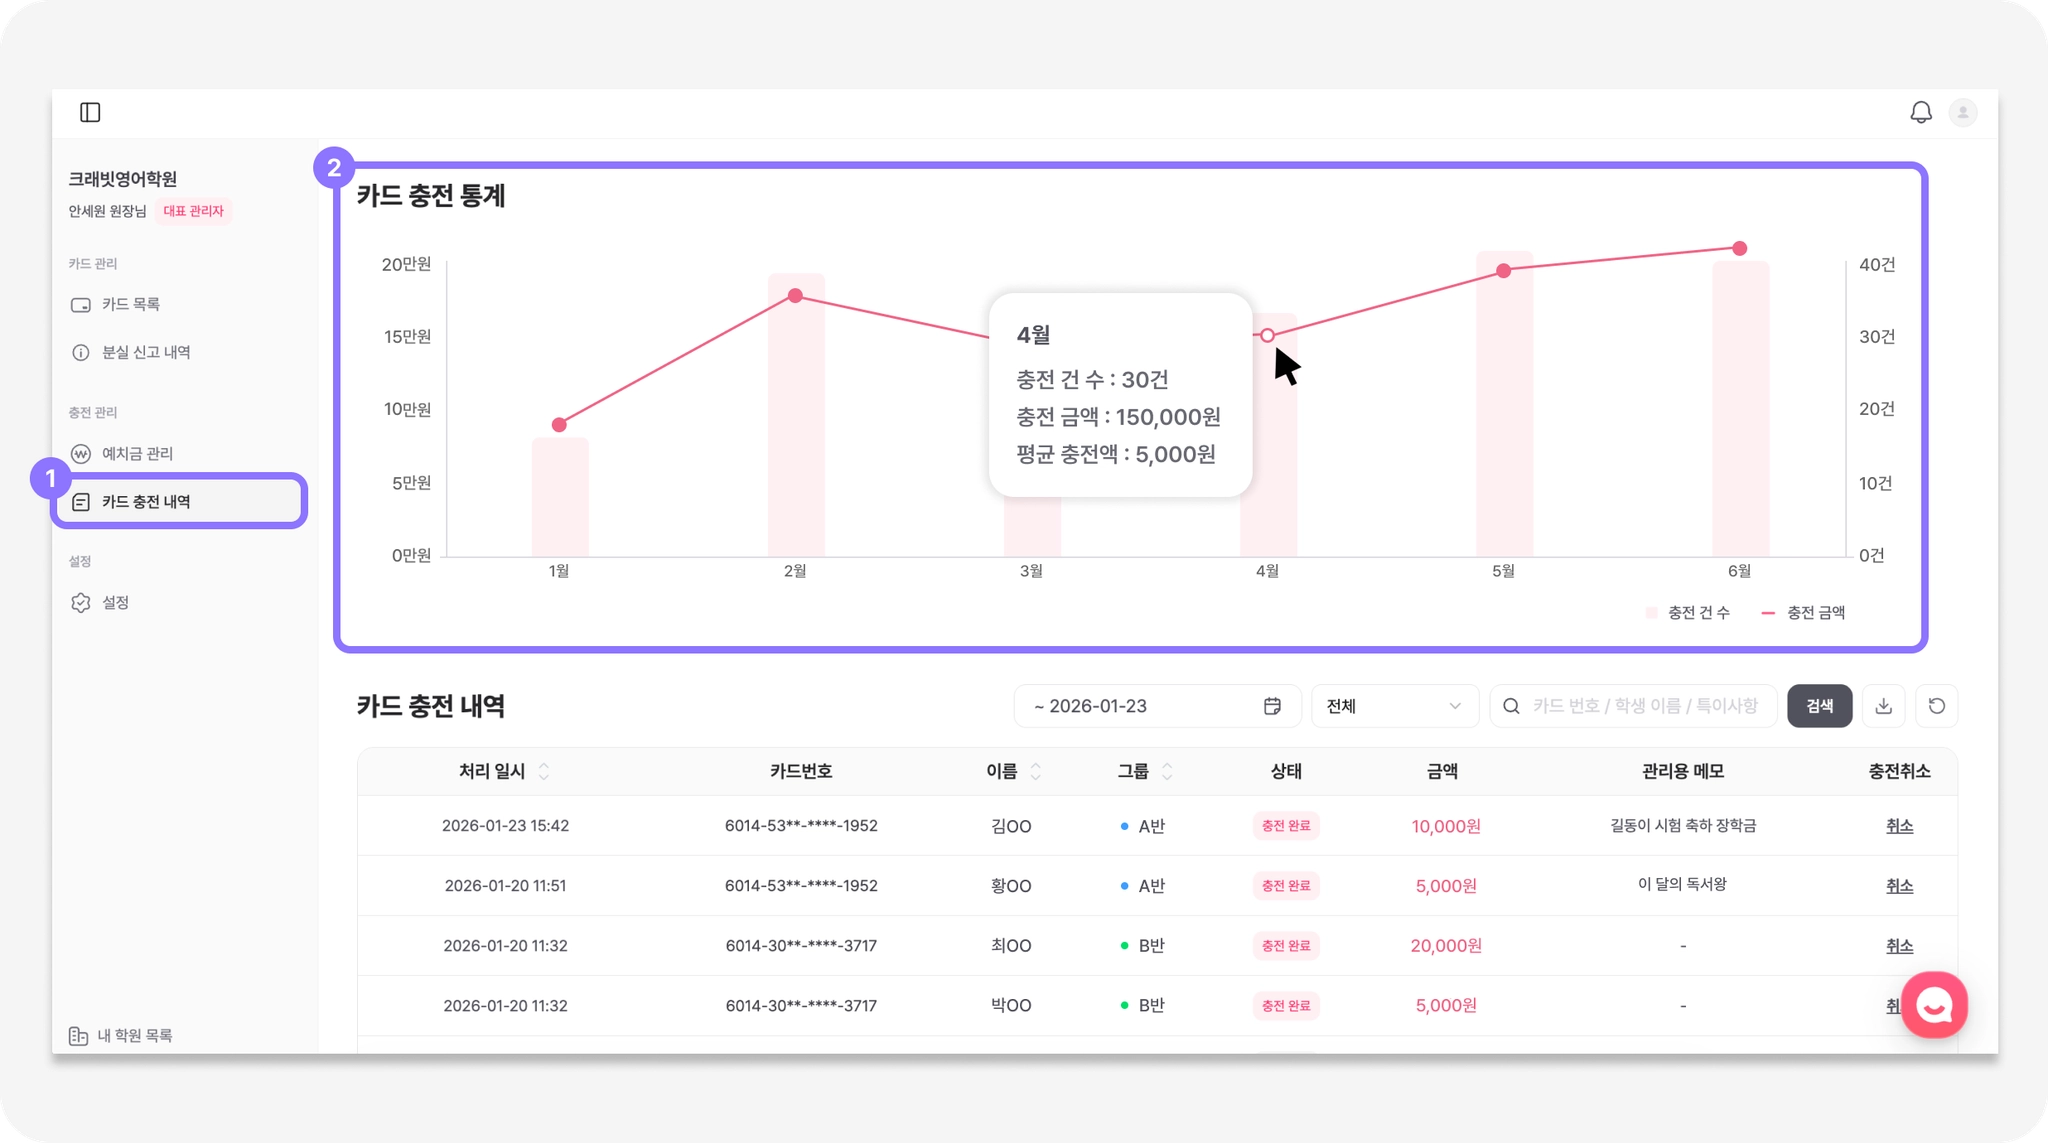Screen dimensions: 2048x1143
Task: Open the chat support bubble
Action: [1934, 1004]
